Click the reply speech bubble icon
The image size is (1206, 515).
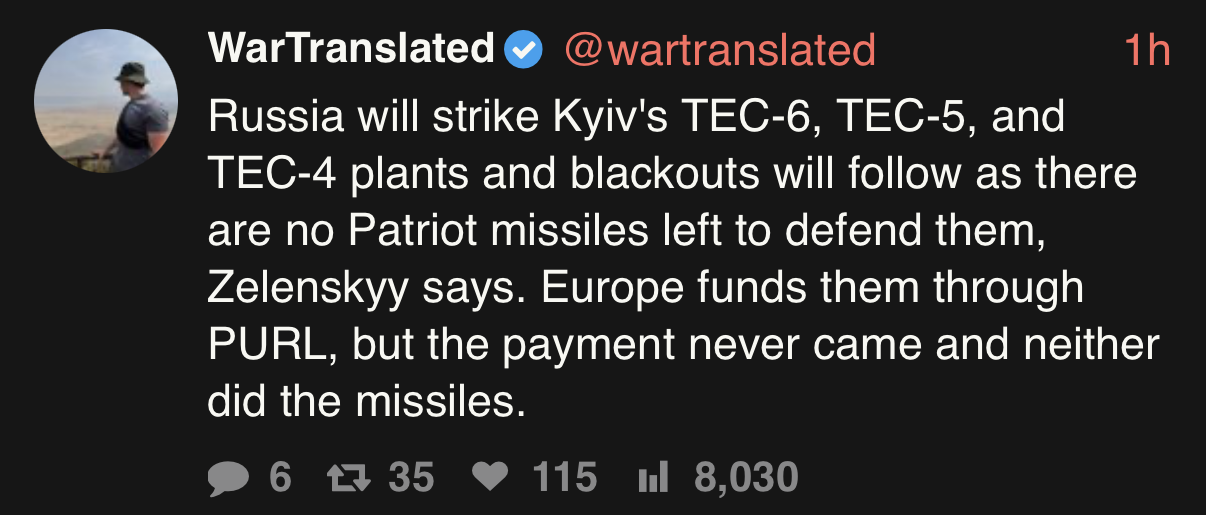pos(229,478)
